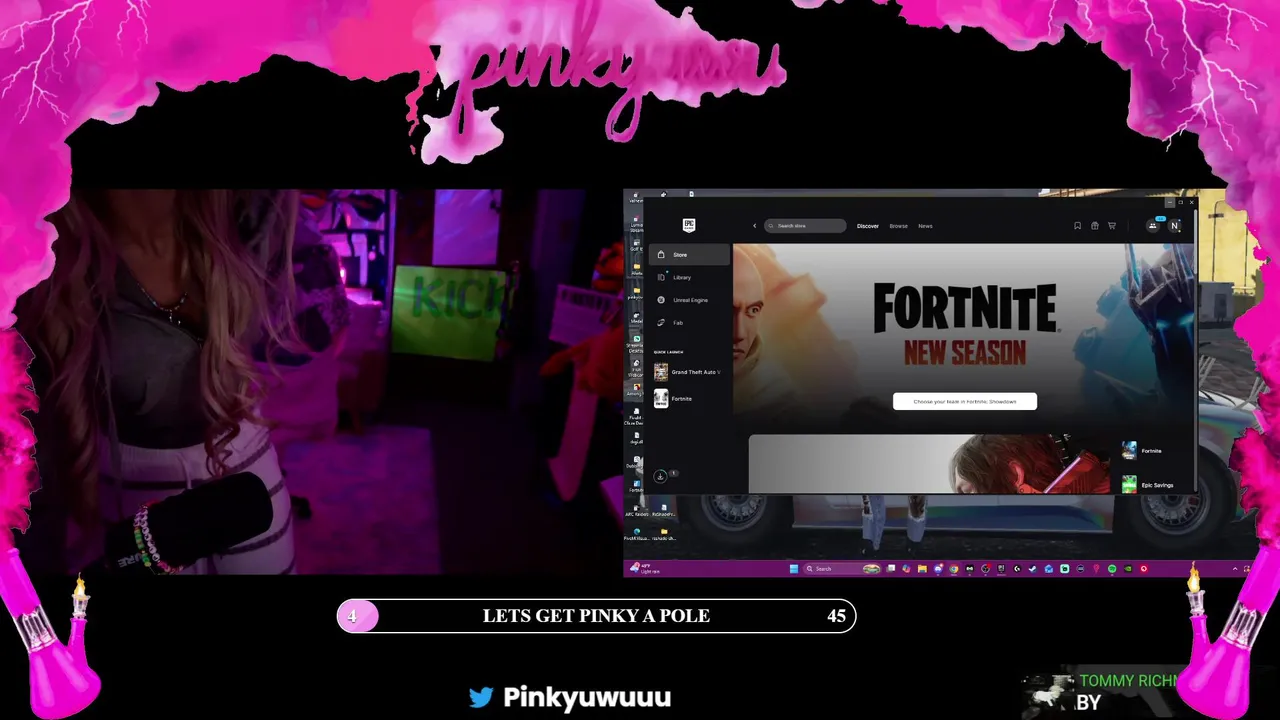1280x720 pixels.
Task: Quick launch Grand Theft Auto V
Action: pyautogui.click(x=687, y=372)
